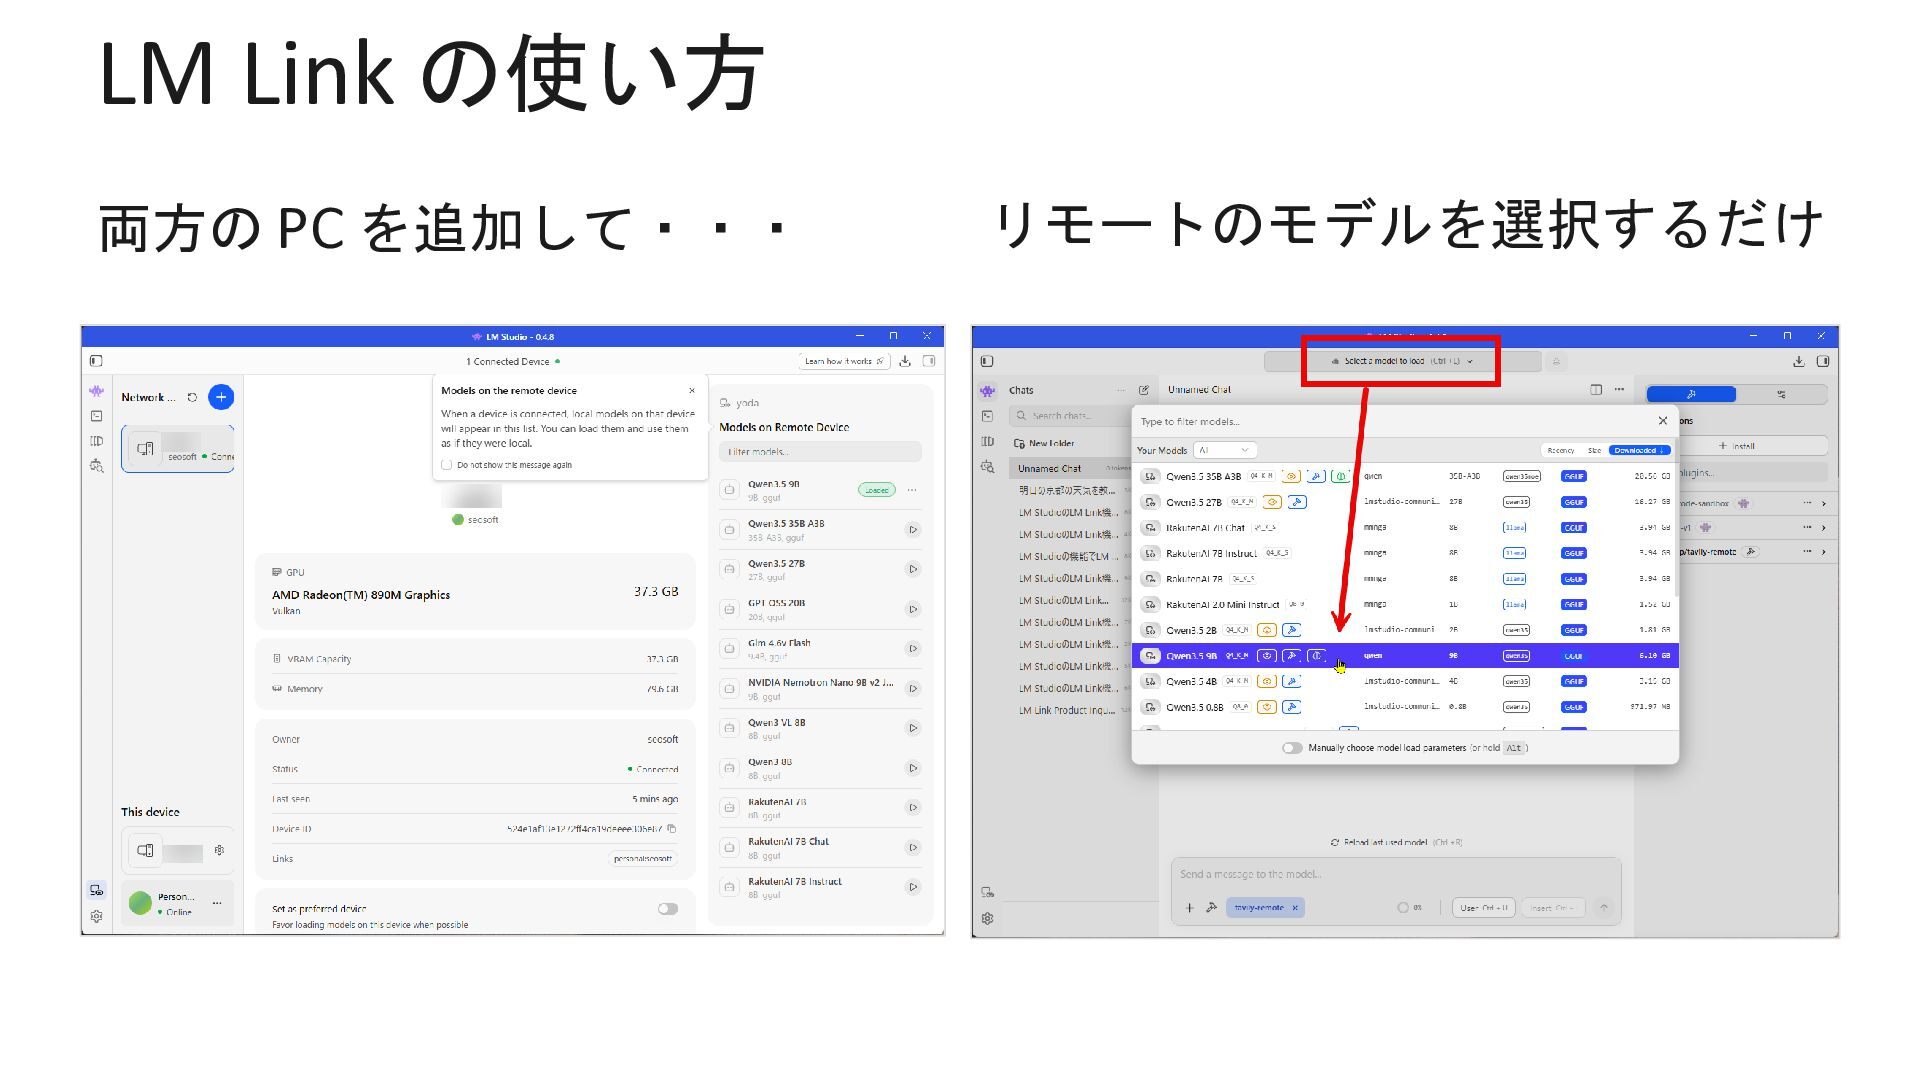The image size is (1920, 1080).
Task: Click the downloads icon in right window toolbar
Action: coord(1798,361)
